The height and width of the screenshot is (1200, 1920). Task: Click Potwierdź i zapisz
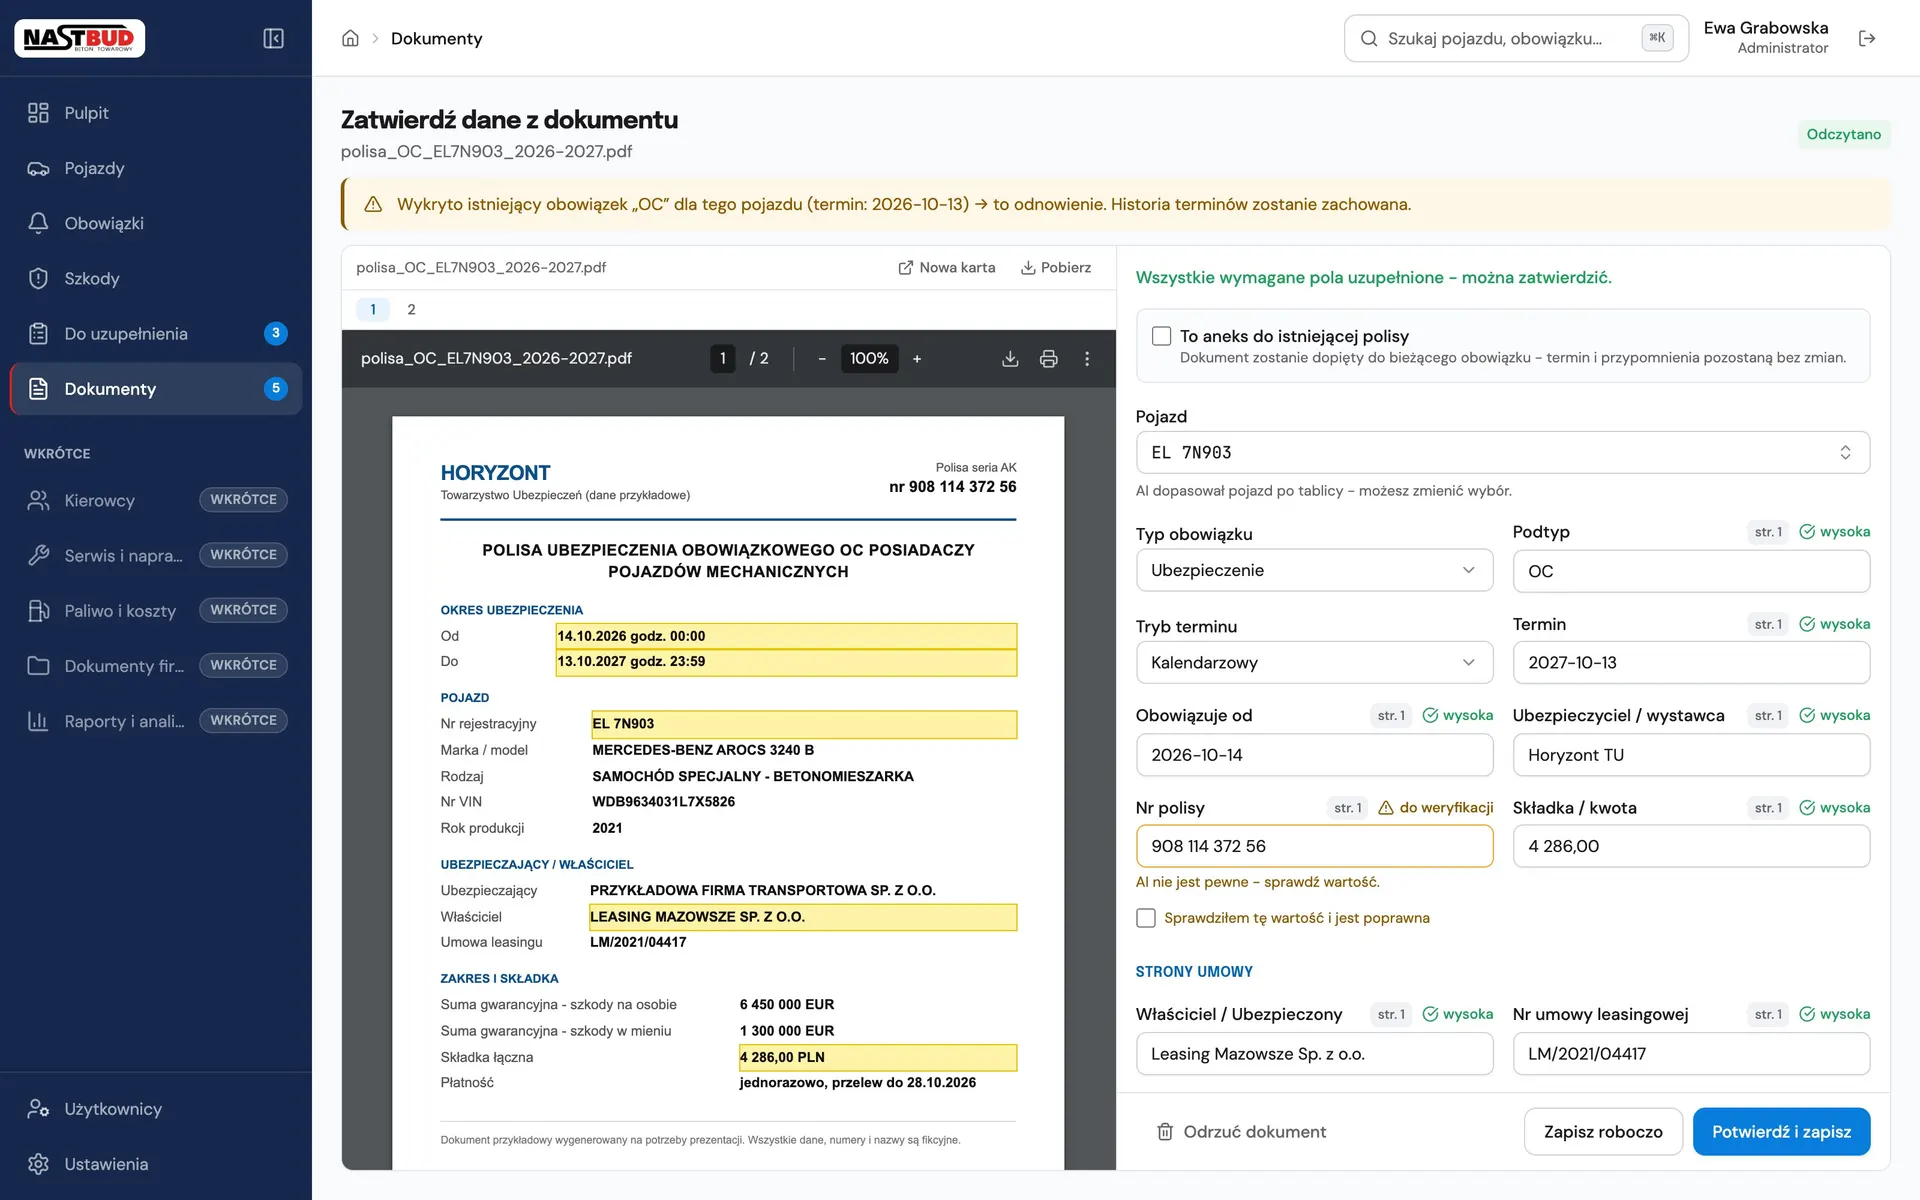tap(1781, 1132)
